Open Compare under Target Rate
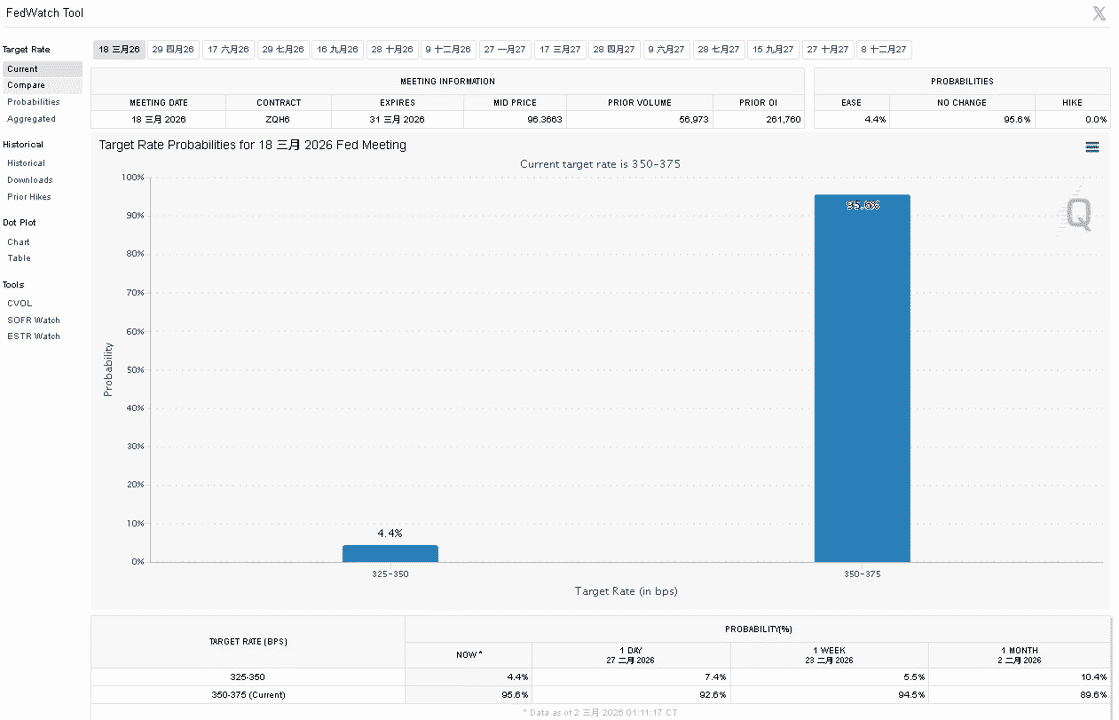This screenshot has height=720, width=1119. coord(42,86)
